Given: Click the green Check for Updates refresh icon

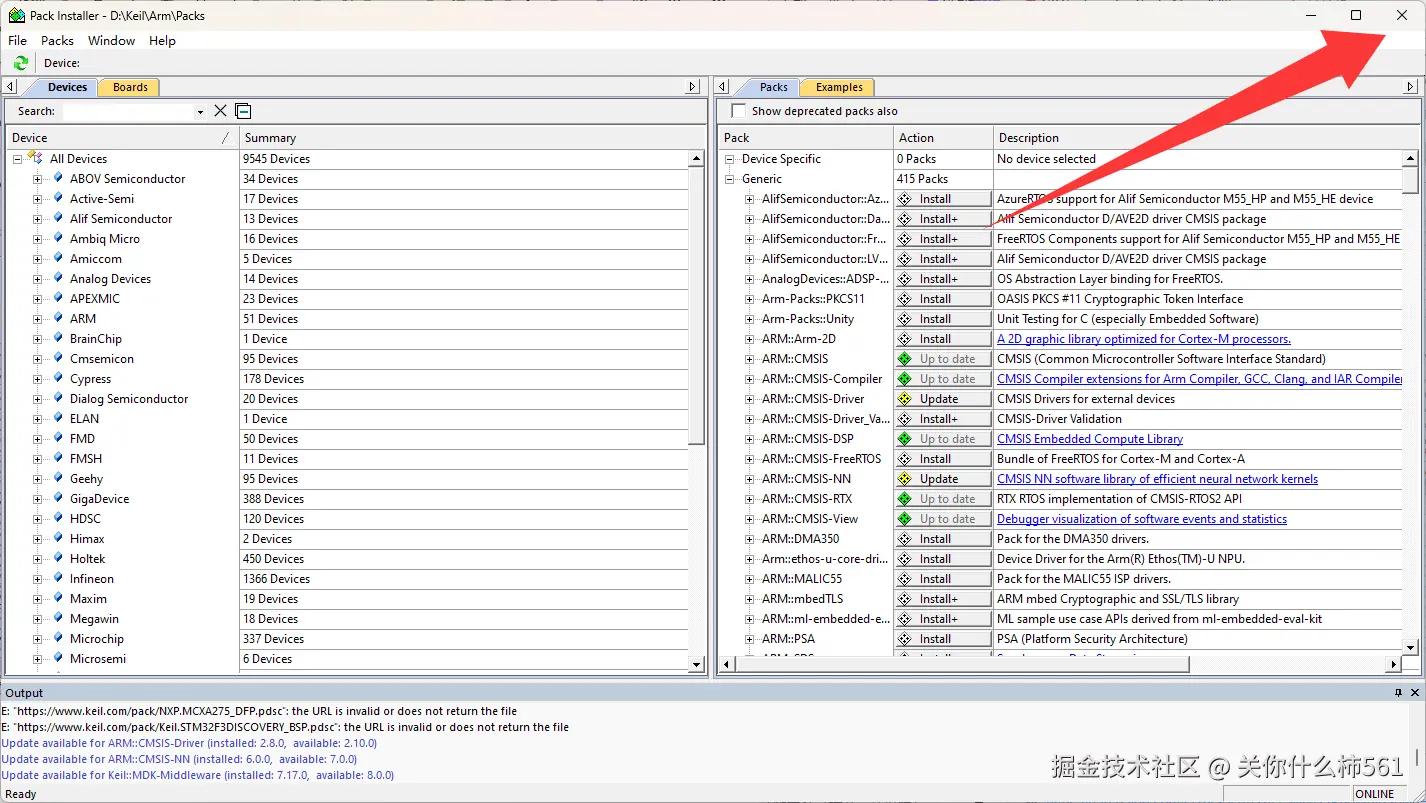Looking at the screenshot, I should [21, 63].
